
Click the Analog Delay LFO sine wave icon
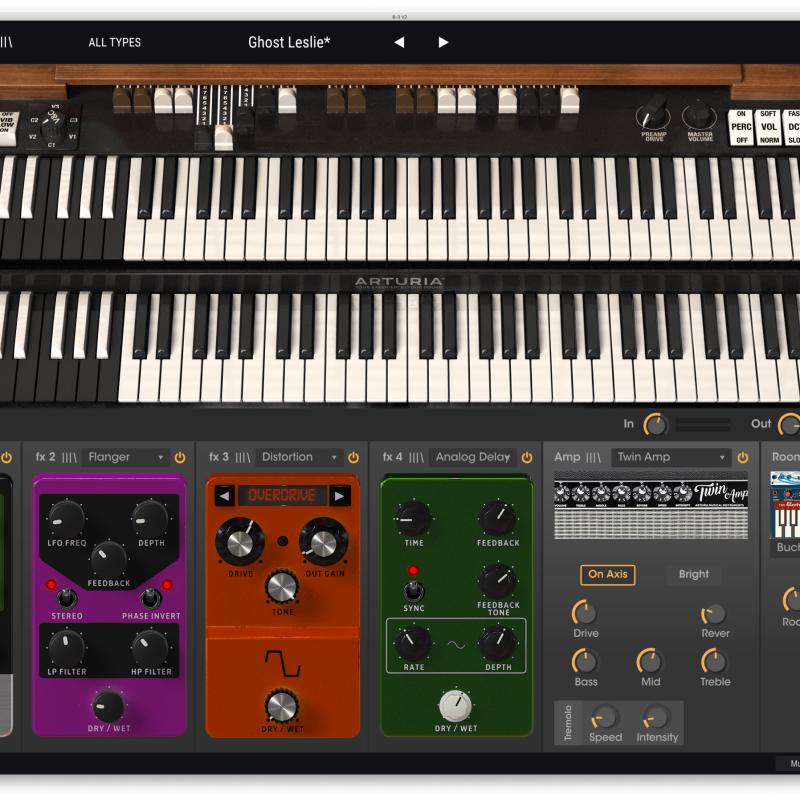coord(456,645)
